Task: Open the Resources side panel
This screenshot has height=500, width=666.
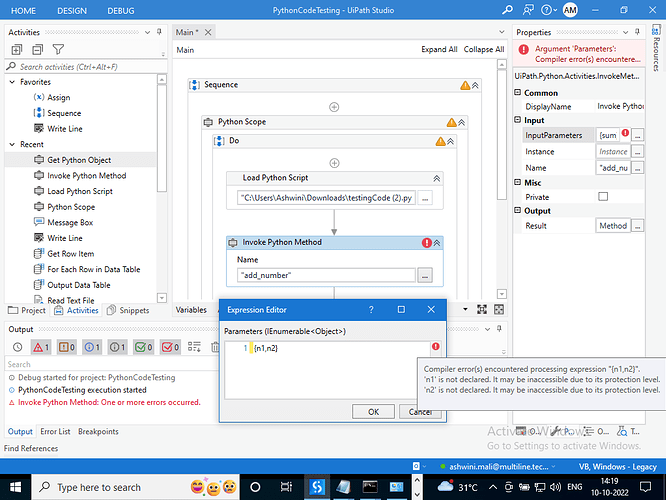Action: point(656,48)
